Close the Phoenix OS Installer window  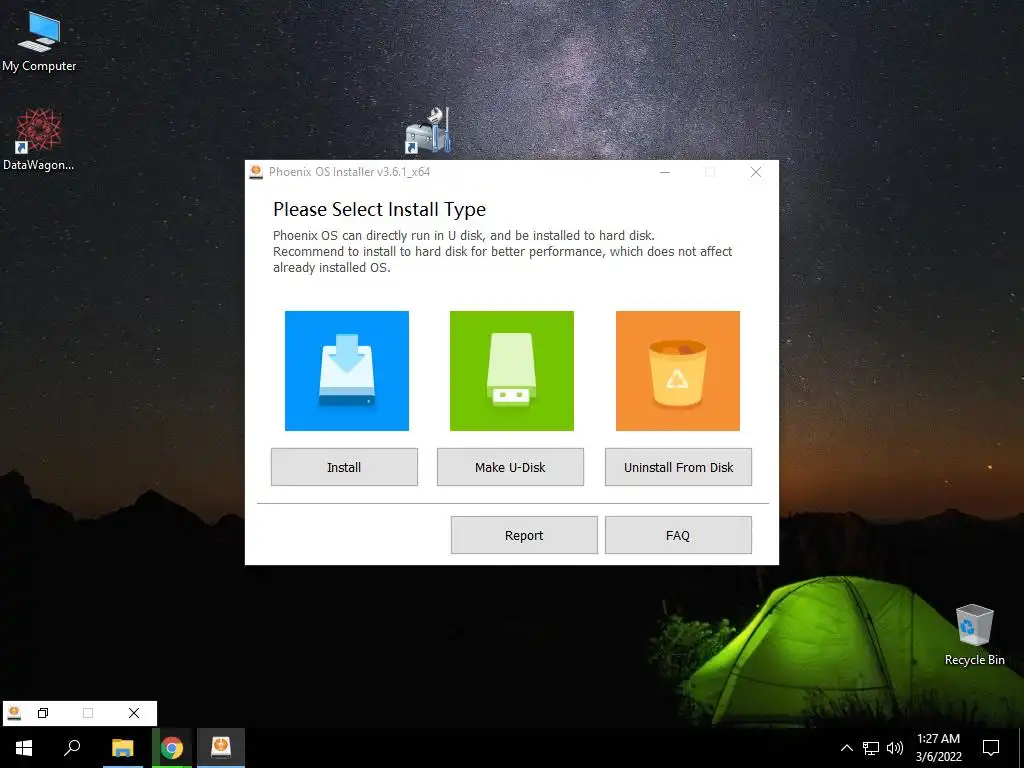point(756,172)
